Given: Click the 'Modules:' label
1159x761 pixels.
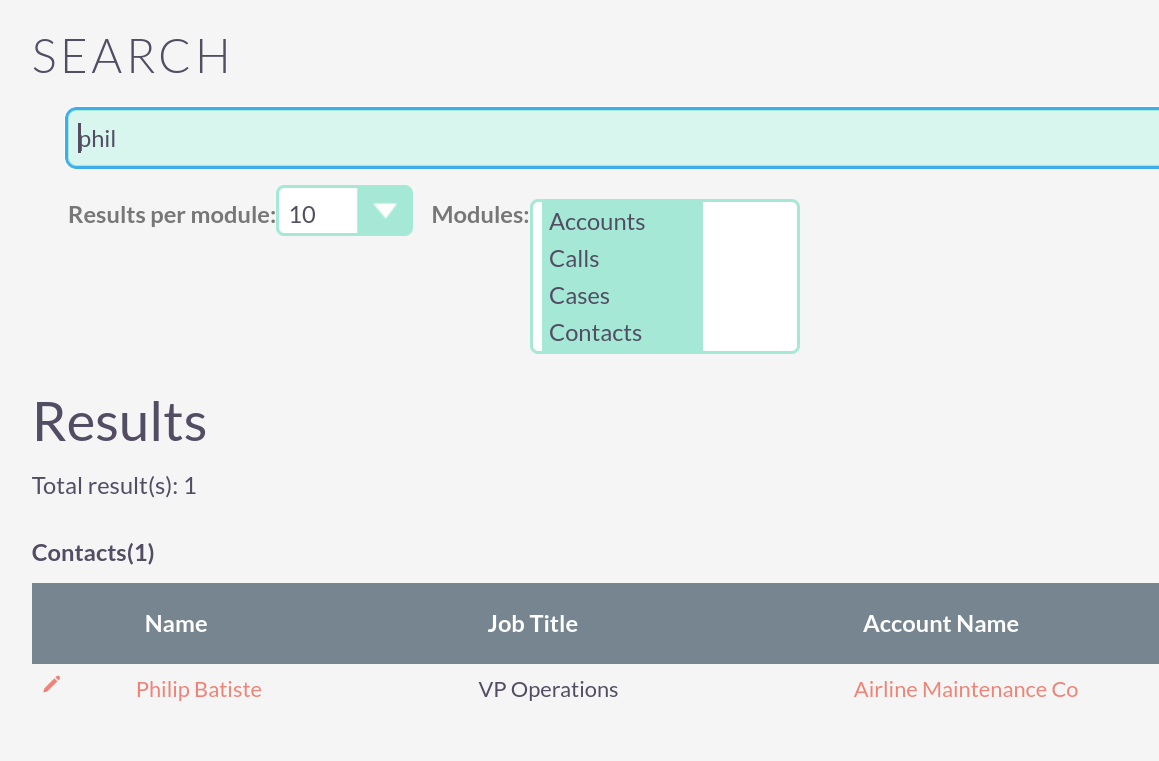Looking at the screenshot, I should [x=480, y=215].
